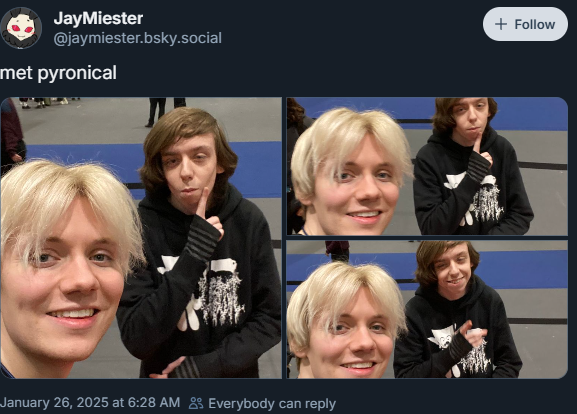The height and width of the screenshot is (414, 577).
Task: Open the @jaymiester.bsky.social handle link
Action: tap(138, 38)
